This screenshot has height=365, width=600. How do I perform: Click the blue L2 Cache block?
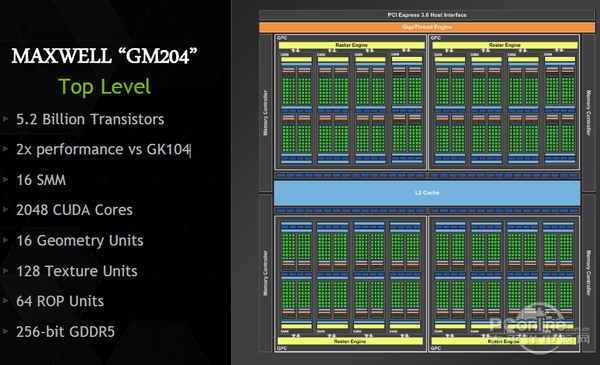pos(427,193)
